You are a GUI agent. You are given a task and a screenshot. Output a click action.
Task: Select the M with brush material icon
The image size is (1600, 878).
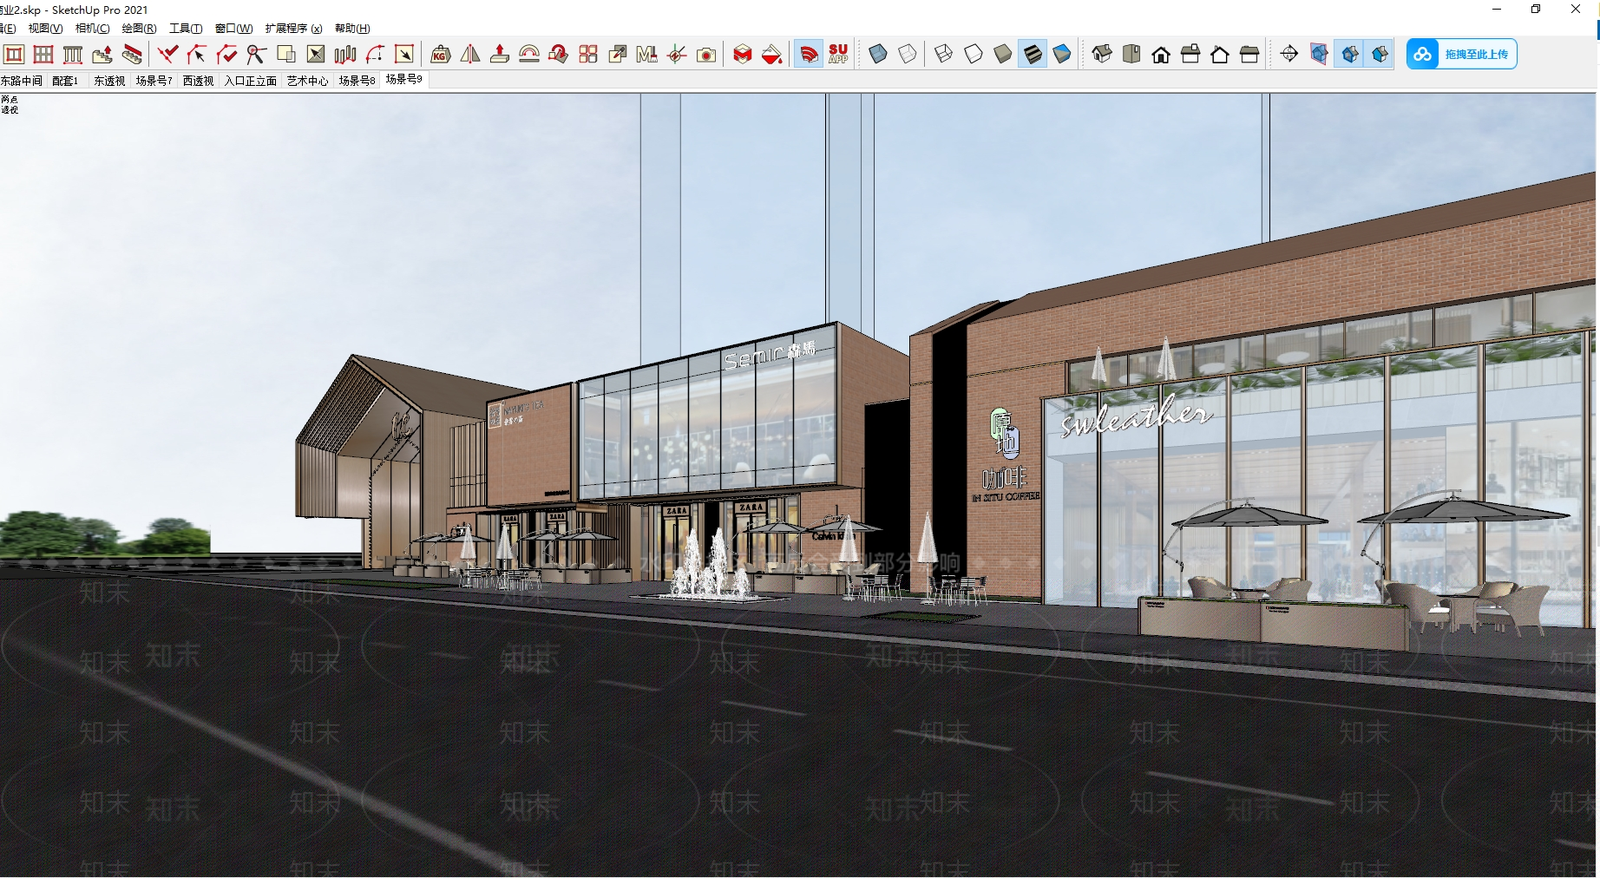point(647,54)
